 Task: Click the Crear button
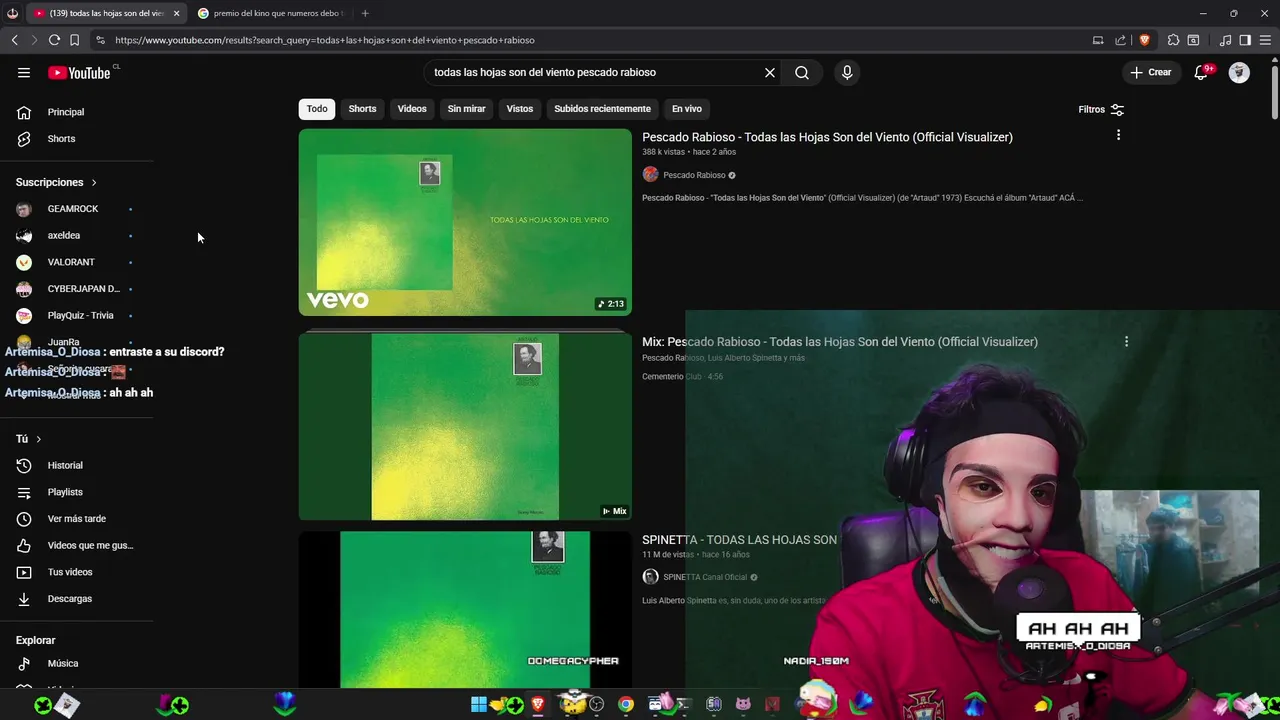click(x=1150, y=72)
